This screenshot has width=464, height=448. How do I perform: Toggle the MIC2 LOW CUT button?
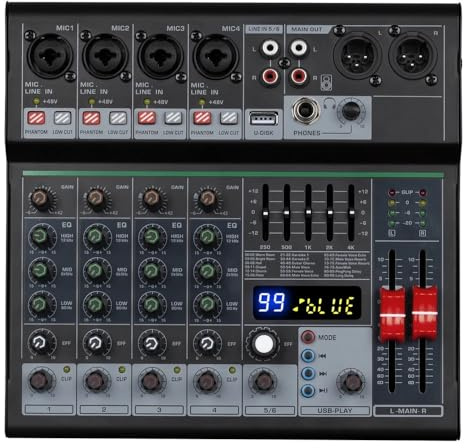[118, 118]
